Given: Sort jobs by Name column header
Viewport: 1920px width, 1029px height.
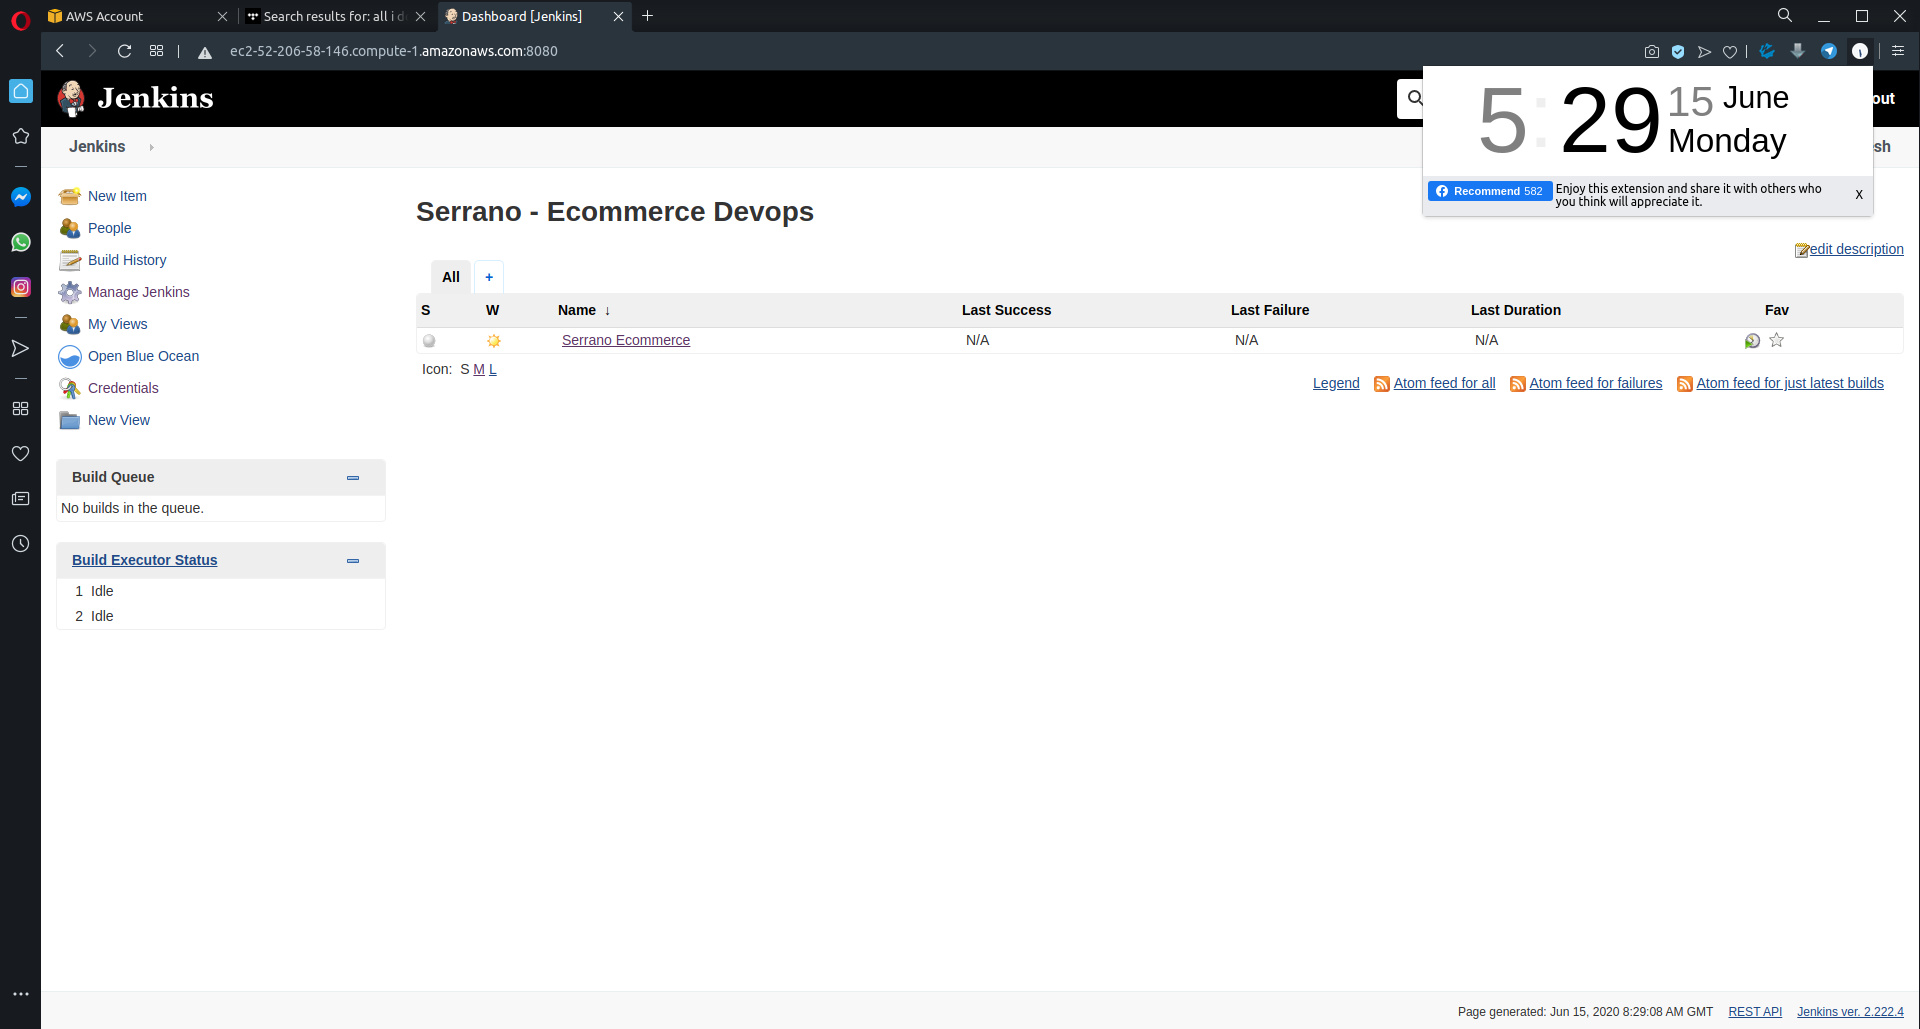Looking at the screenshot, I should click(584, 310).
